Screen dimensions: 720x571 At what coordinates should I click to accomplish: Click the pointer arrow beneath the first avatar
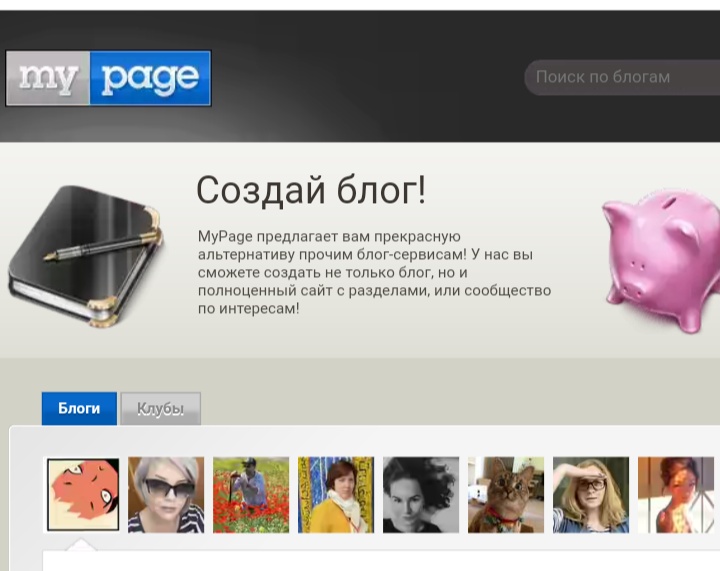point(82,544)
